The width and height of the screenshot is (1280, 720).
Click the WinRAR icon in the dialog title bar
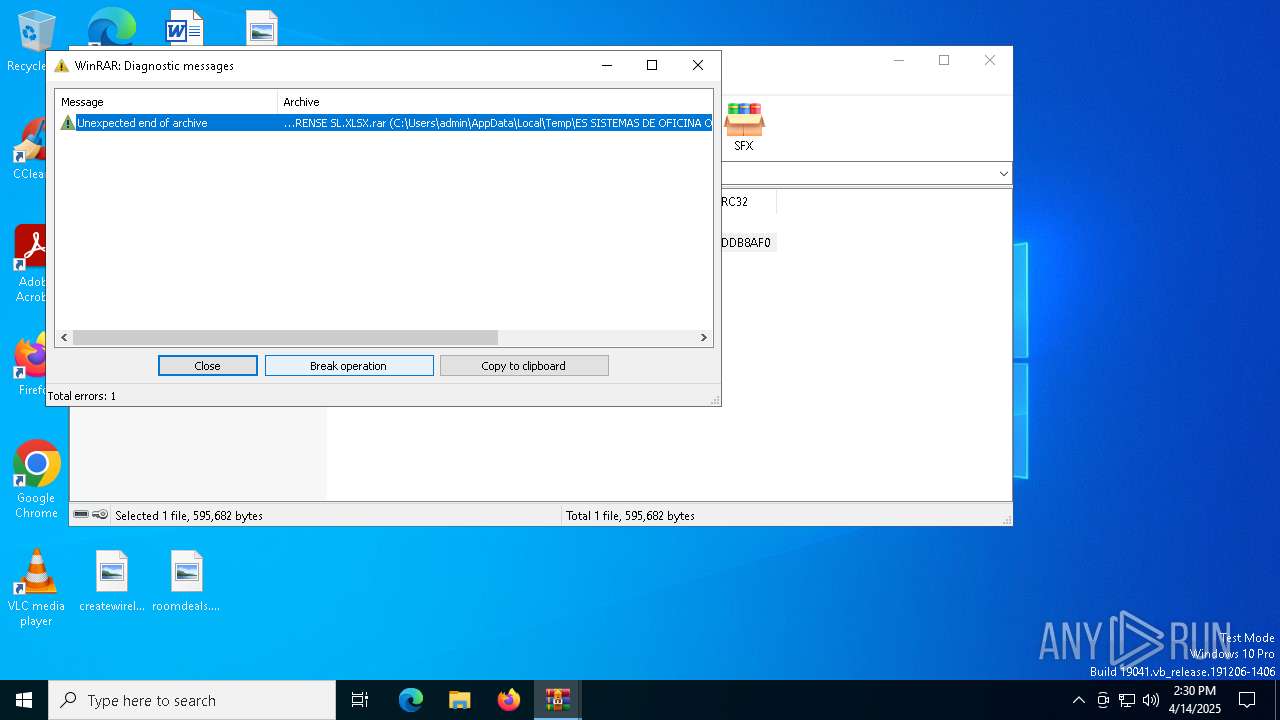tap(62, 66)
